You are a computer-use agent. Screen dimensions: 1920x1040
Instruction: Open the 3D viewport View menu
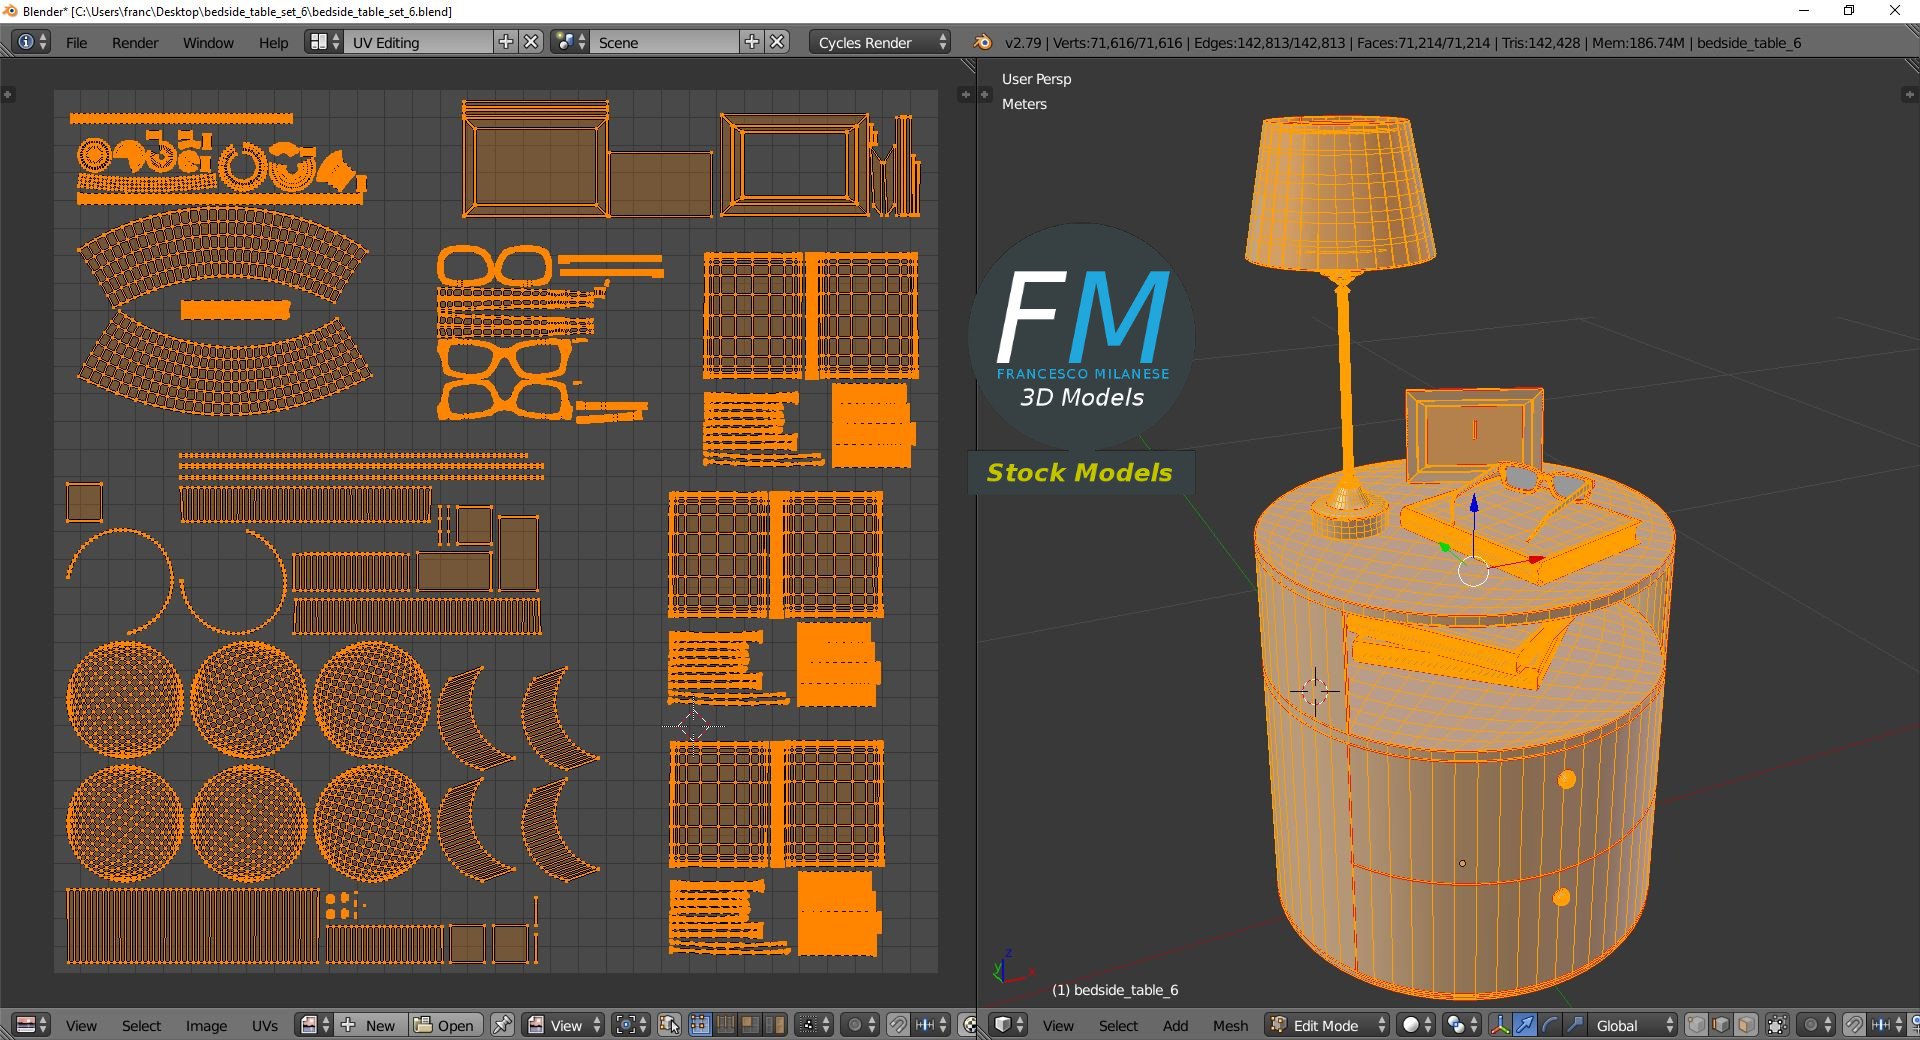tap(1058, 1026)
